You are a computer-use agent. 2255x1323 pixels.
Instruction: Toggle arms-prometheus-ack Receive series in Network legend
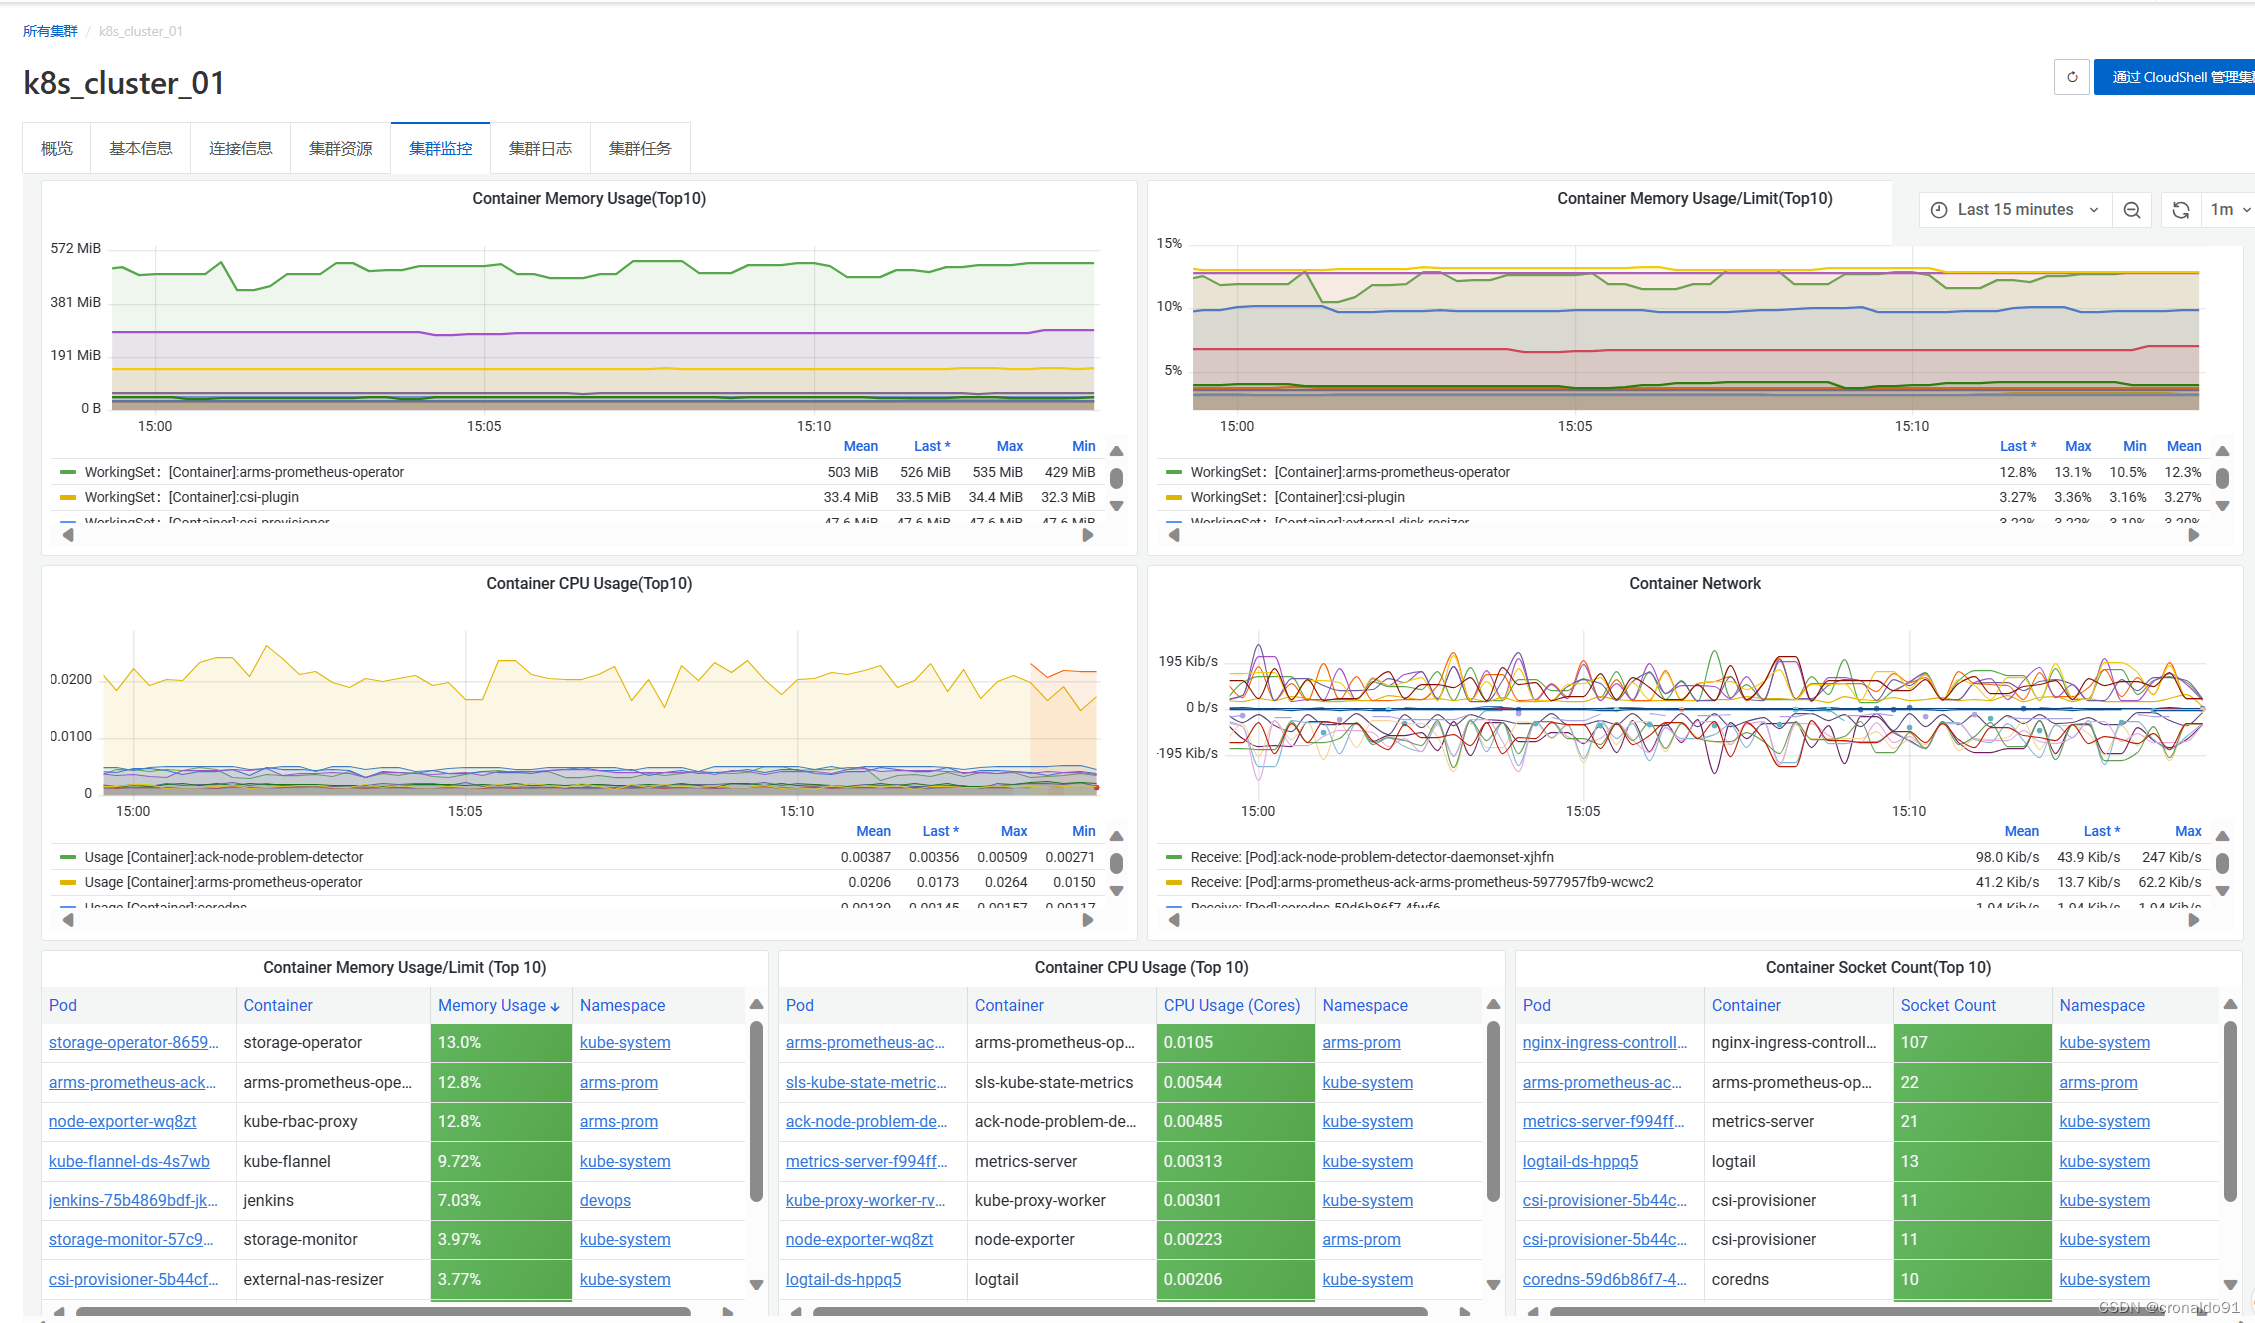click(1422, 882)
